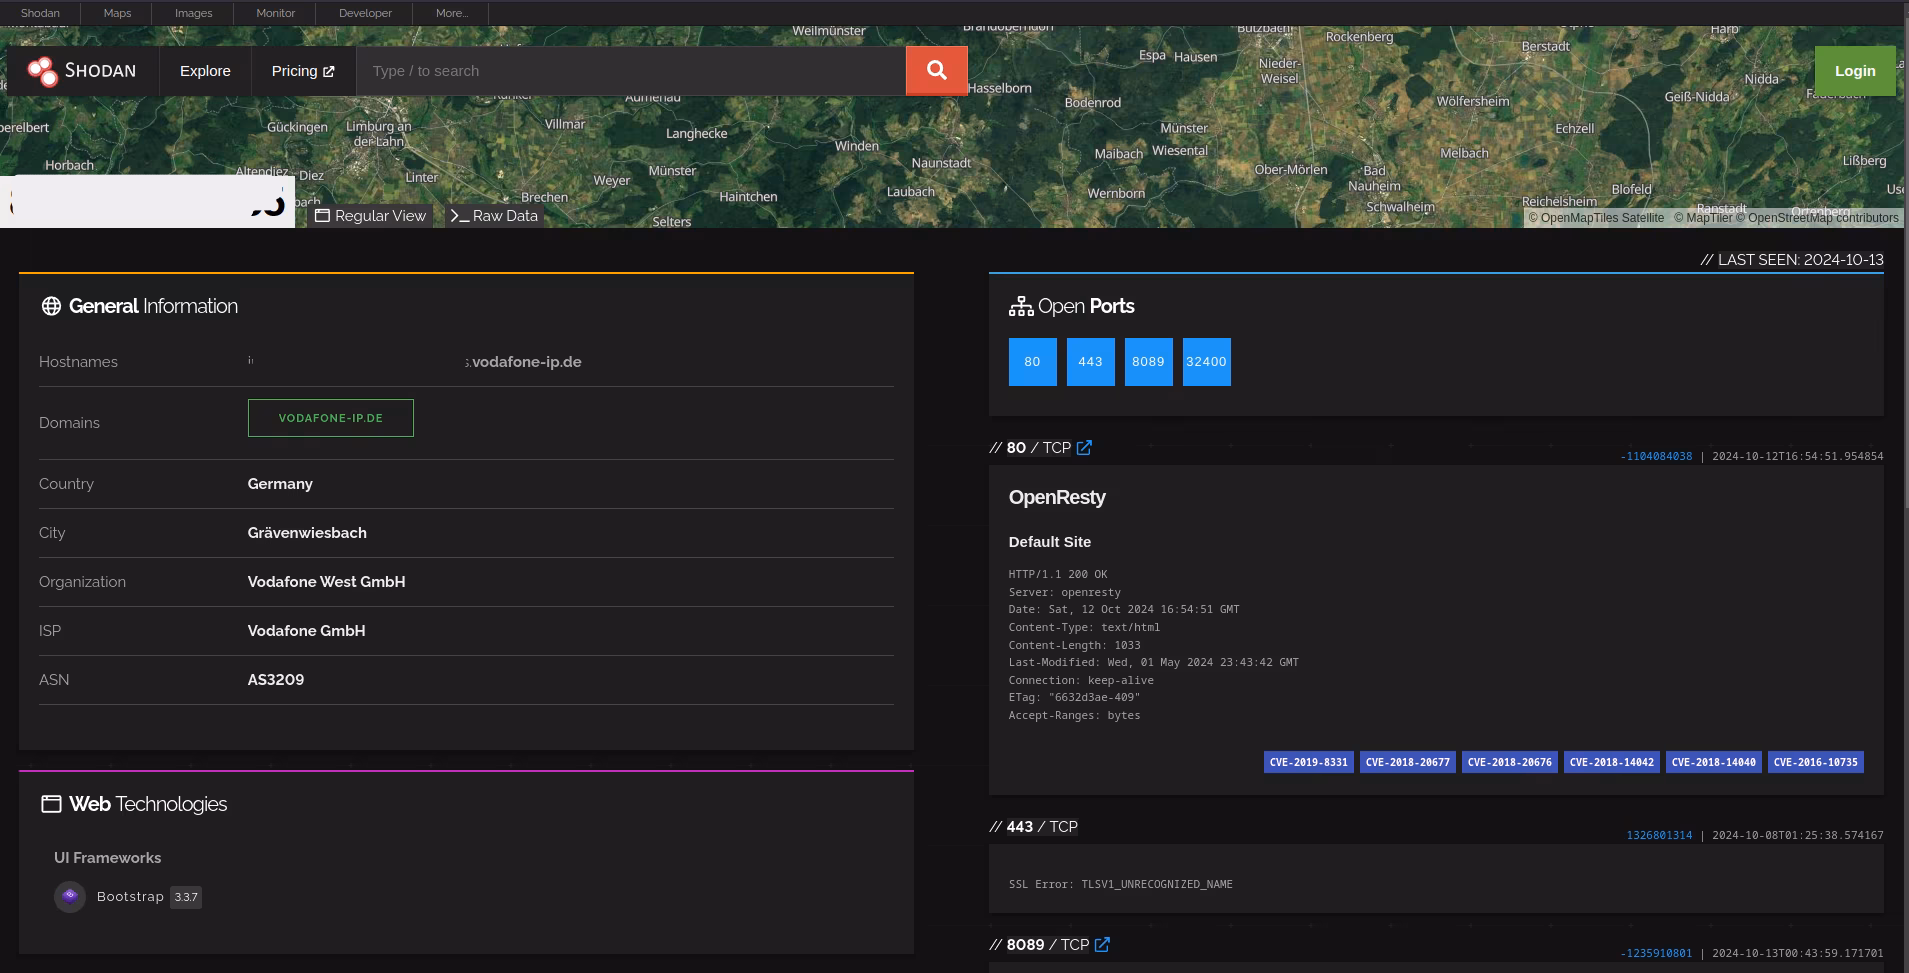Click the Bootstrap technology label

click(130, 897)
